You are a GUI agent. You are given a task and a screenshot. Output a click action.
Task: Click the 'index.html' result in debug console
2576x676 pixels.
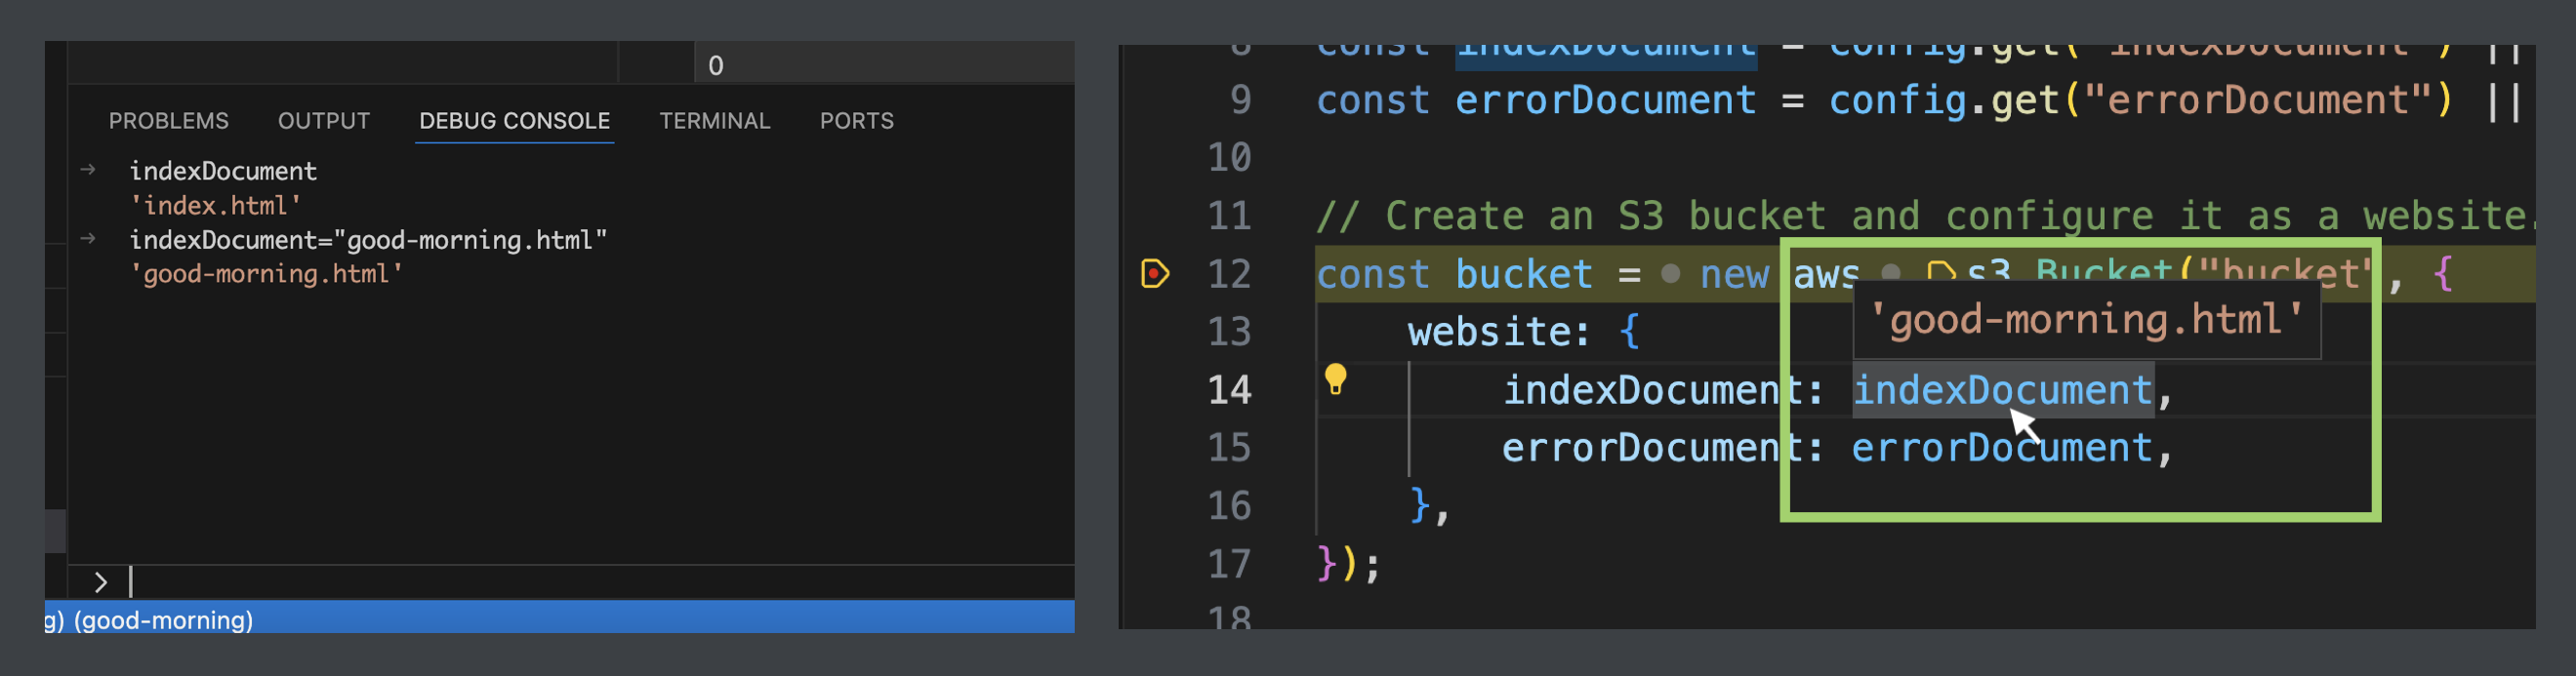click(215, 206)
